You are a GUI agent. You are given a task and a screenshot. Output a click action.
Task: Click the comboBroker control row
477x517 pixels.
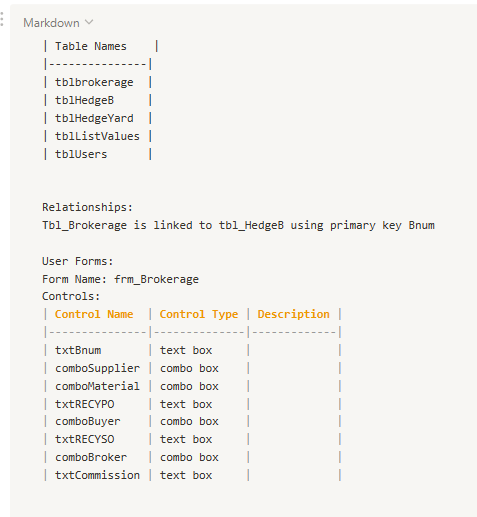193,457
